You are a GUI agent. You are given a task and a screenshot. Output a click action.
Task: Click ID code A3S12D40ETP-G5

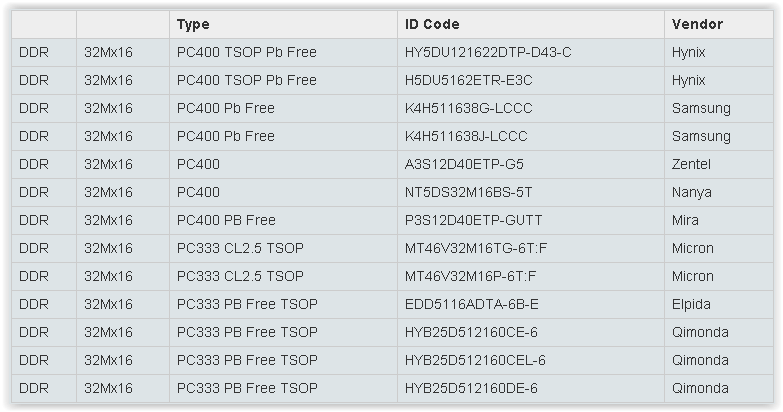(464, 164)
